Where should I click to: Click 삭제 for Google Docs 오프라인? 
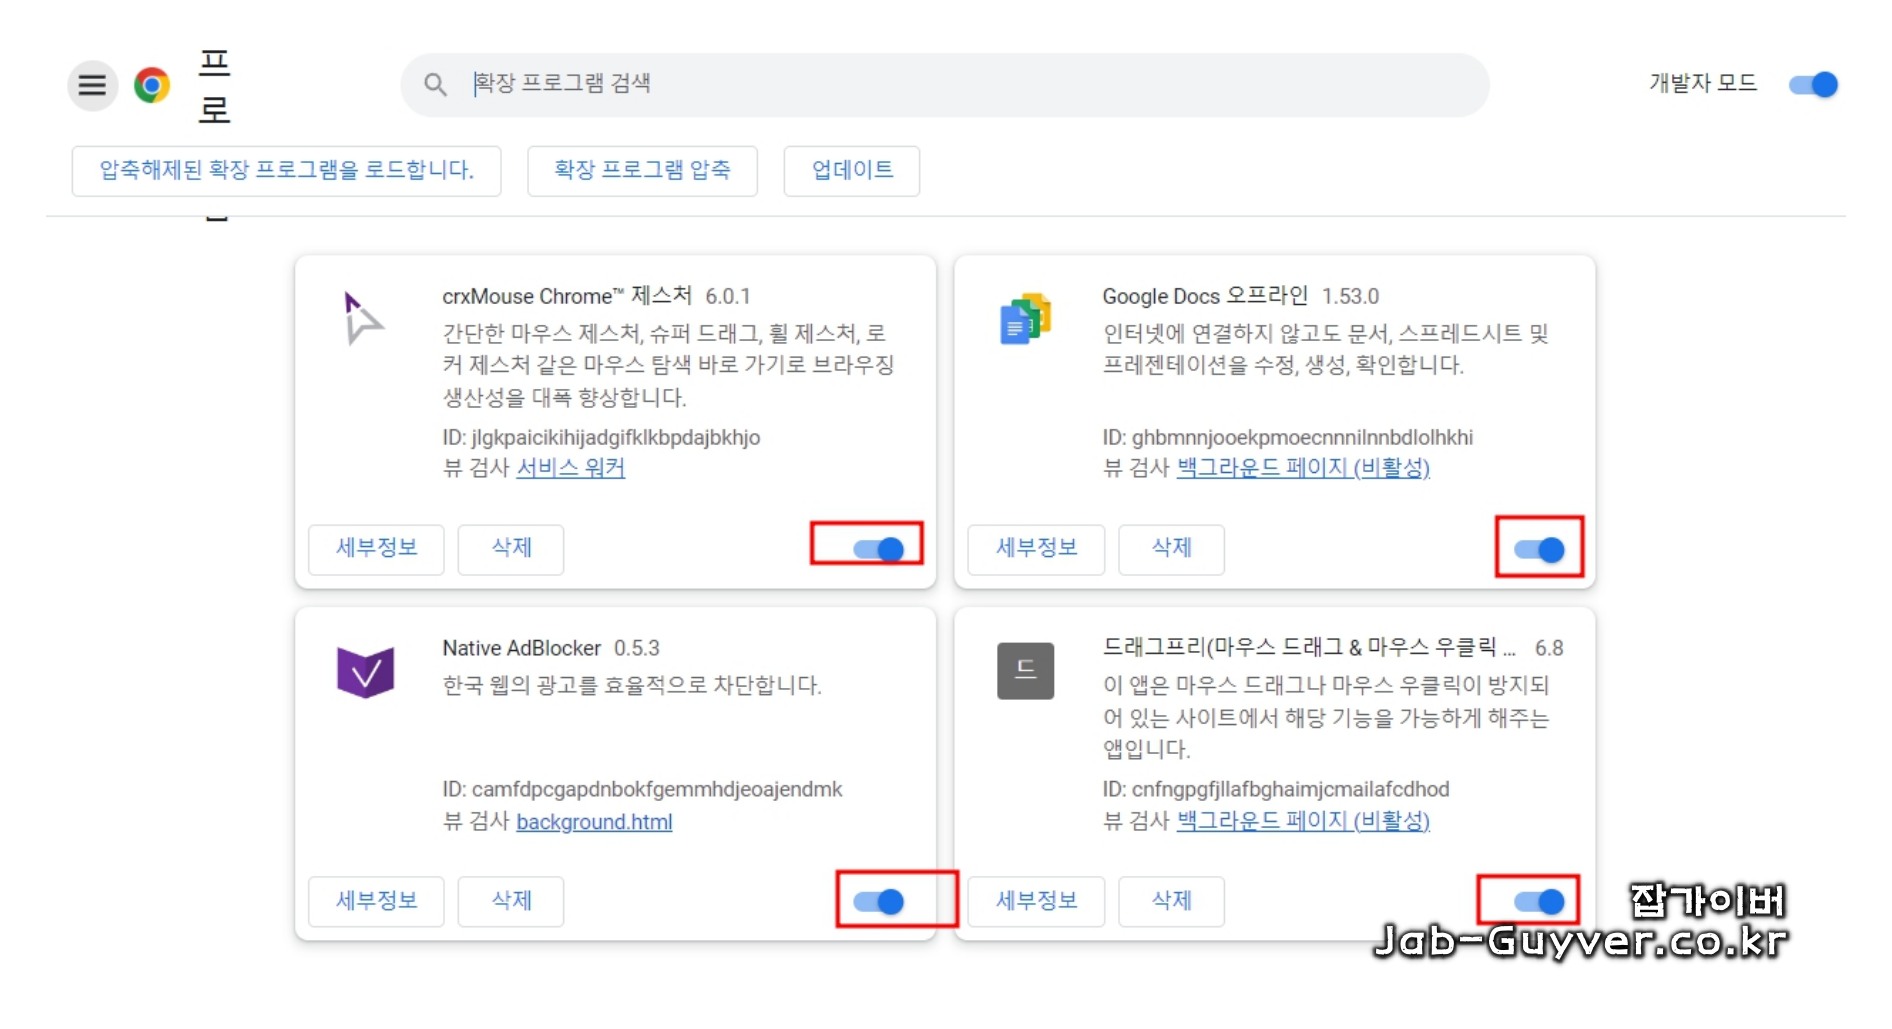(1171, 549)
